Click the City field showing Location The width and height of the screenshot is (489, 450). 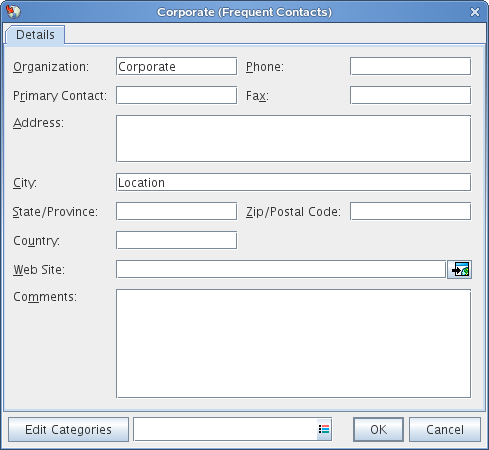click(294, 182)
